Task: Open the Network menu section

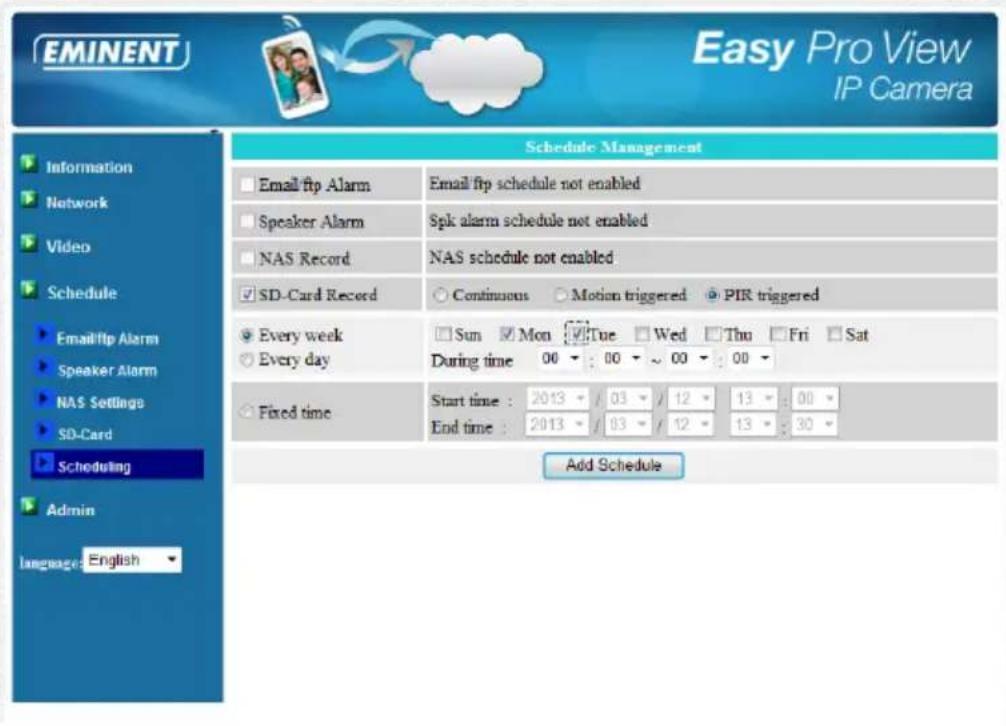Action: click(x=76, y=203)
